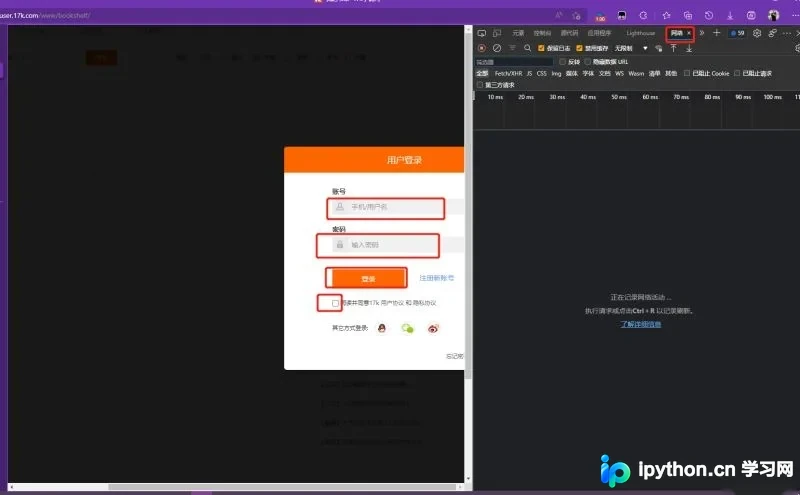
Task: Open browser three-dot settings menu
Action: coord(795,16)
